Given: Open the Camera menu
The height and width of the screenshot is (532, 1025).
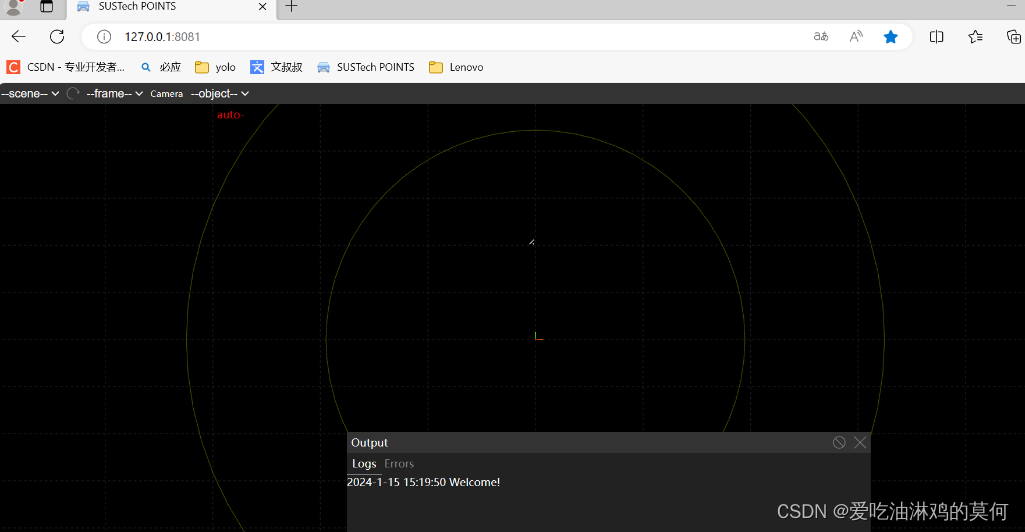Looking at the screenshot, I should [167, 93].
